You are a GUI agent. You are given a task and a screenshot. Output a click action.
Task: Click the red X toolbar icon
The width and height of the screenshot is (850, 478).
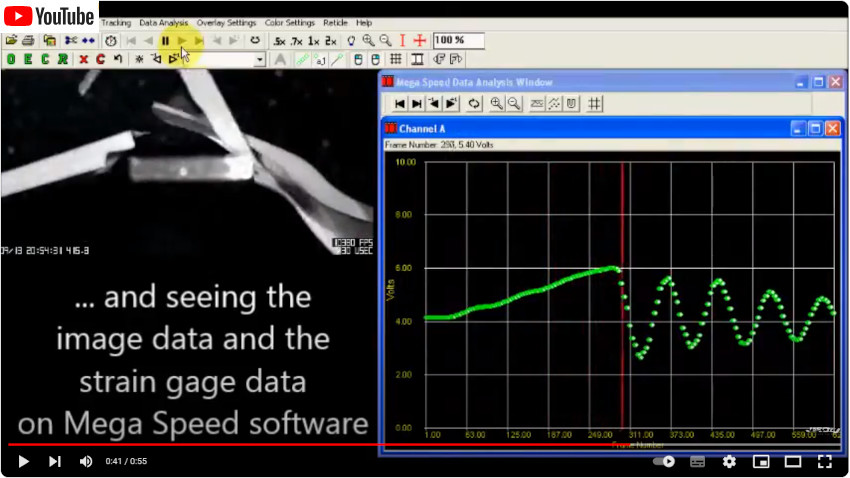pos(83,59)
